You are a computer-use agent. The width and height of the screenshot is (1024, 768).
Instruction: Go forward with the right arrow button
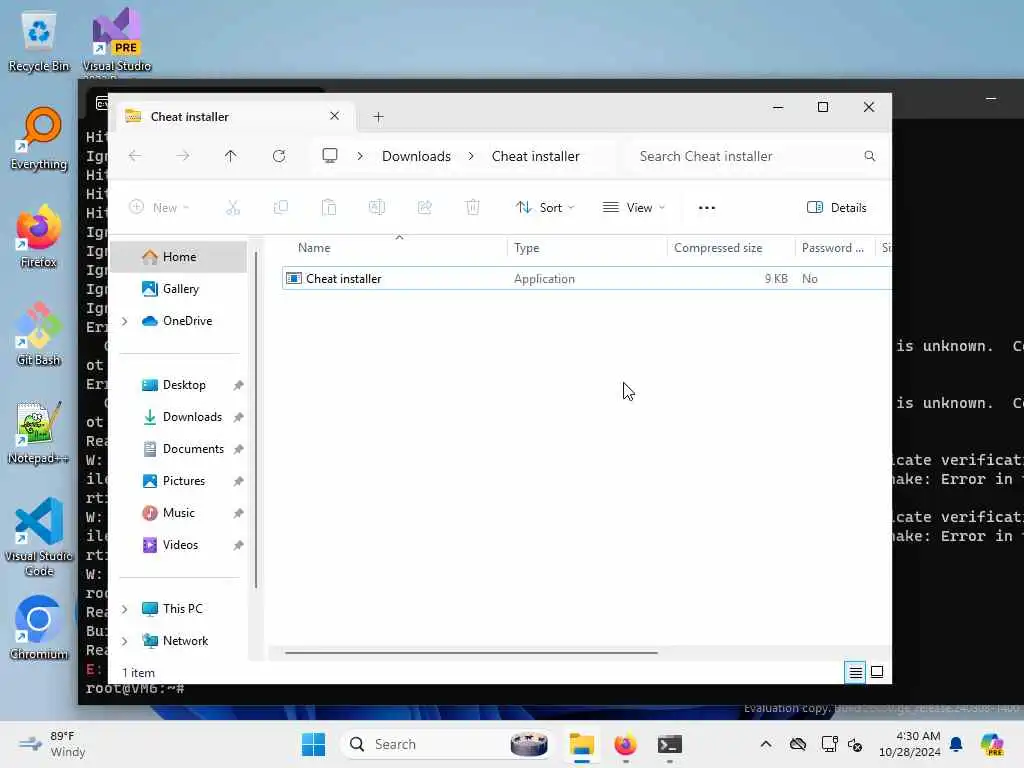click(183, 156)
